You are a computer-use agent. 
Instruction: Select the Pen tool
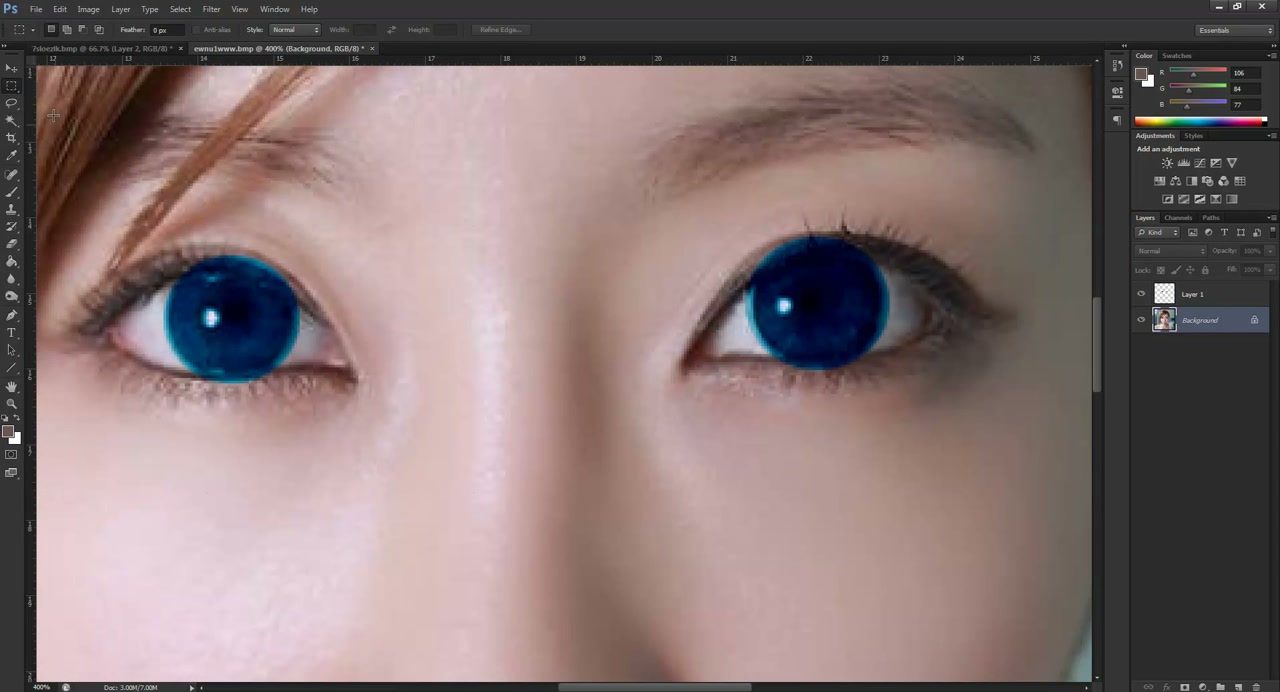pos(12,315)
